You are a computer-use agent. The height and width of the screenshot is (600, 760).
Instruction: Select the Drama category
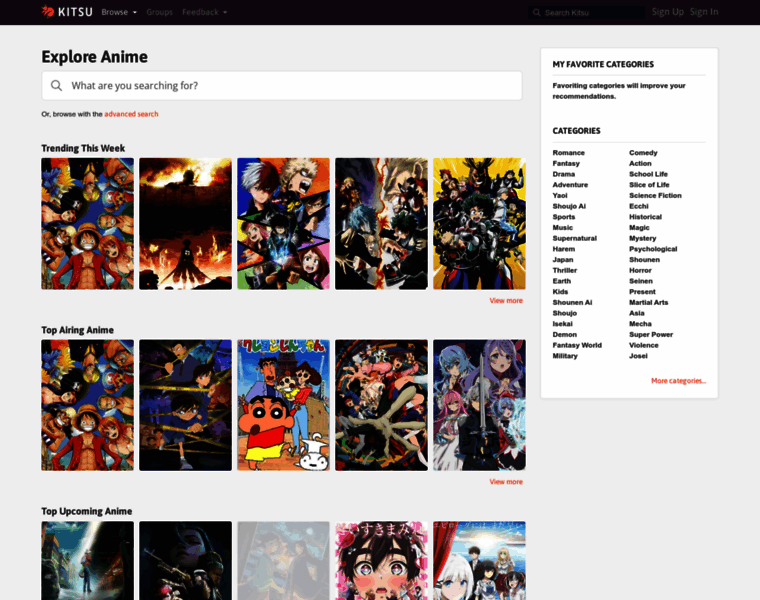pos(564,174)
